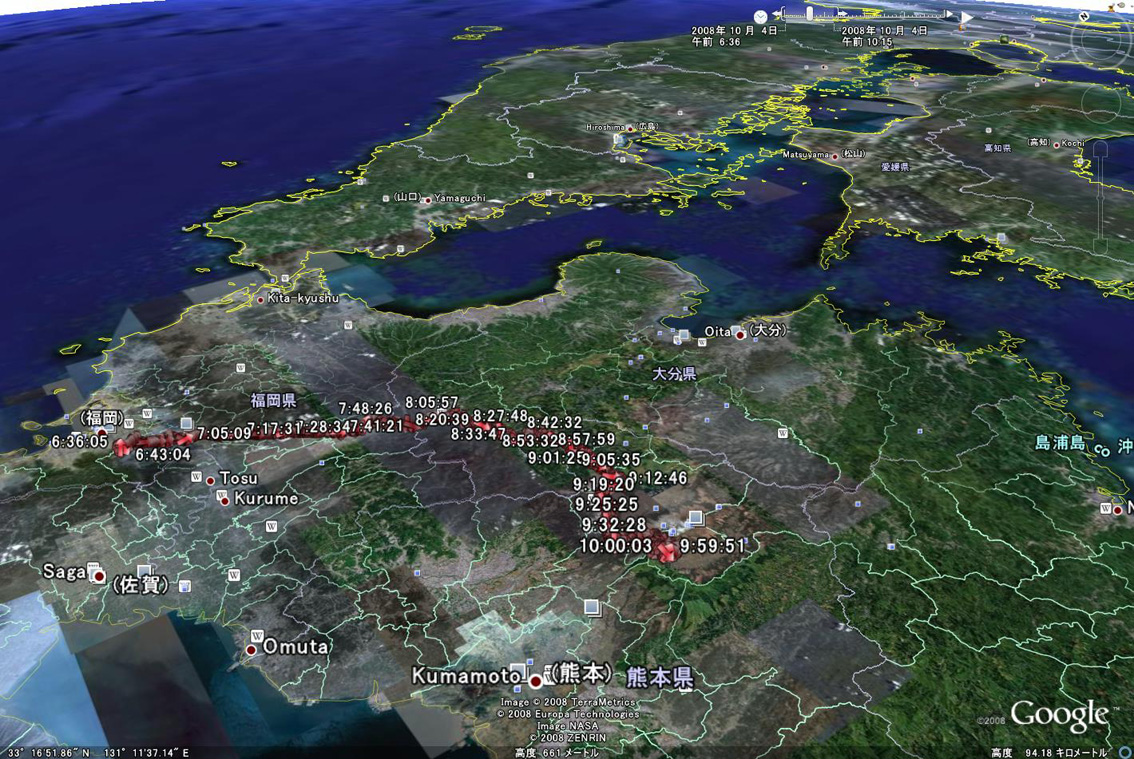The image size is (1134, 759).
Task: Click the Saga city placemark dot
Action: (x=99, y=577)
